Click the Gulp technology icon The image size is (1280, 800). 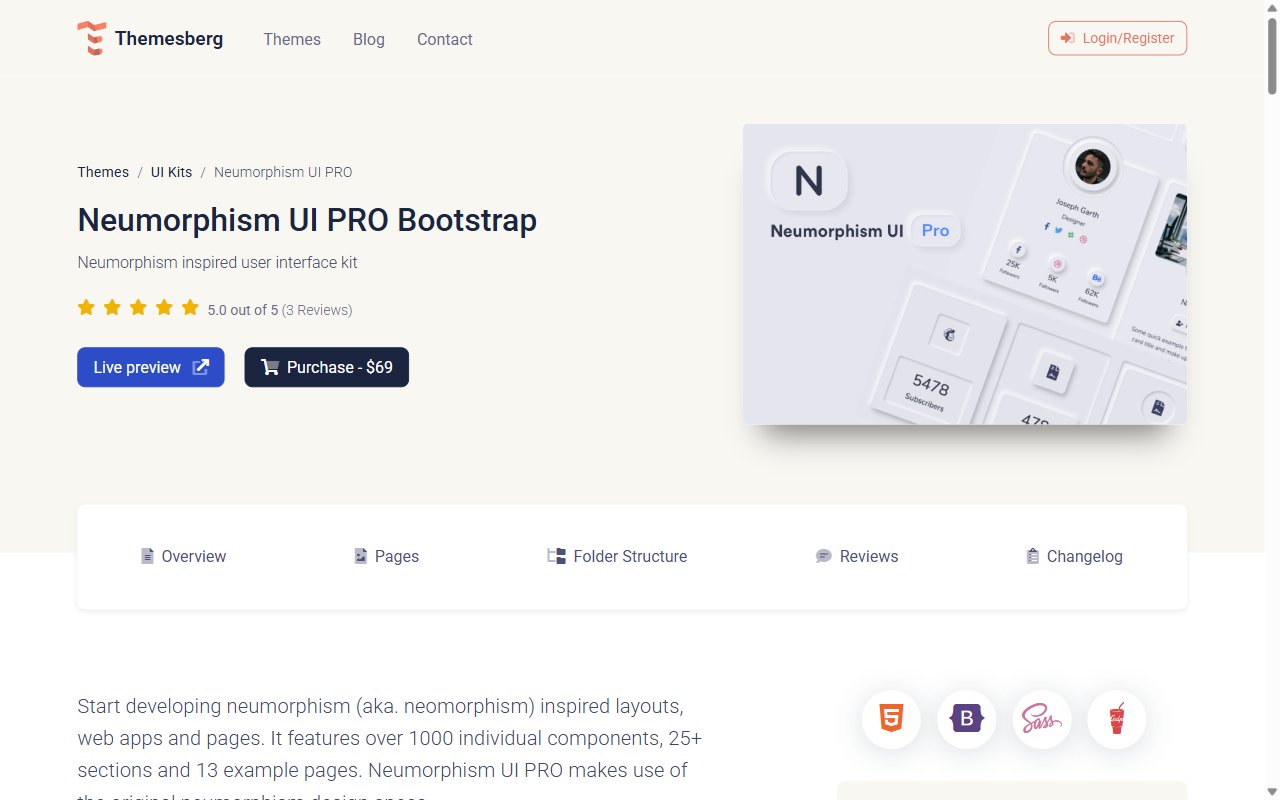coord(1117,719)
